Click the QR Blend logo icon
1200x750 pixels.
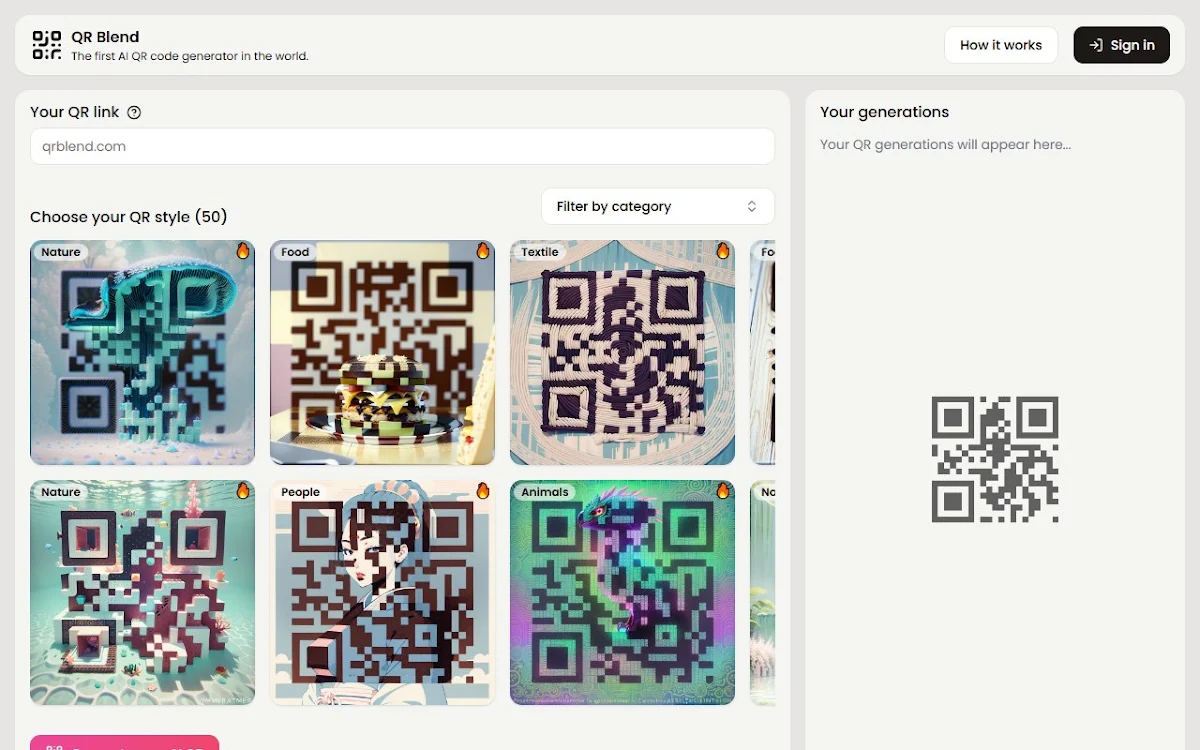click(47, 45)
